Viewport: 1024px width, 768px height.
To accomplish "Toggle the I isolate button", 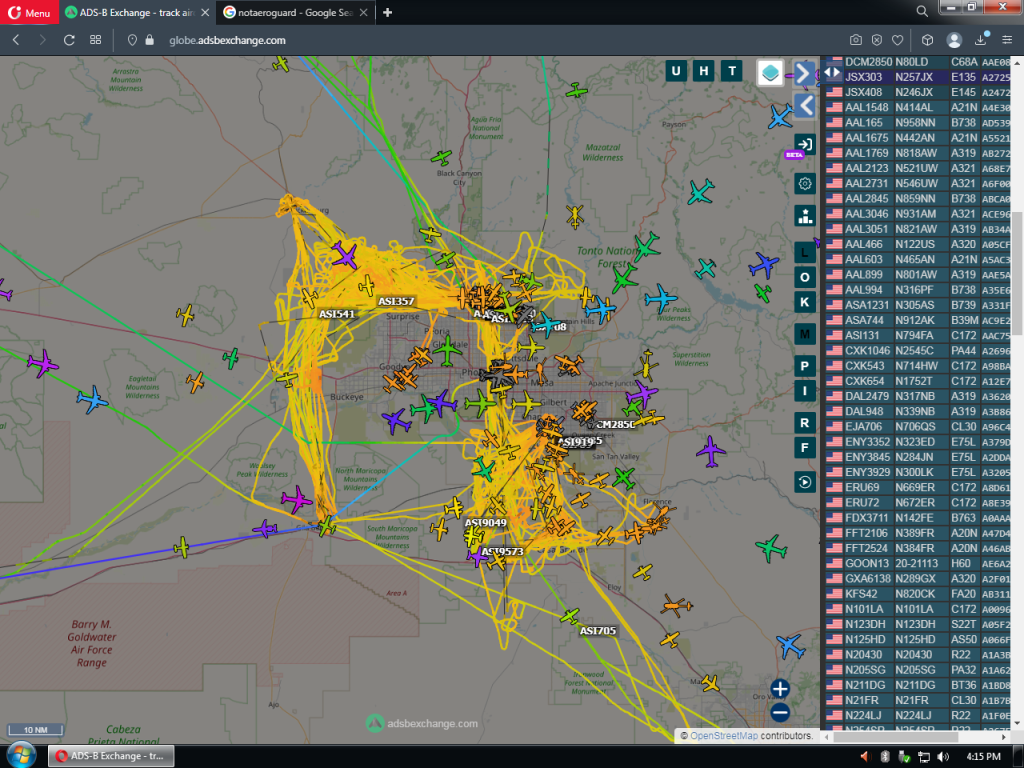I will coord(805,391).
